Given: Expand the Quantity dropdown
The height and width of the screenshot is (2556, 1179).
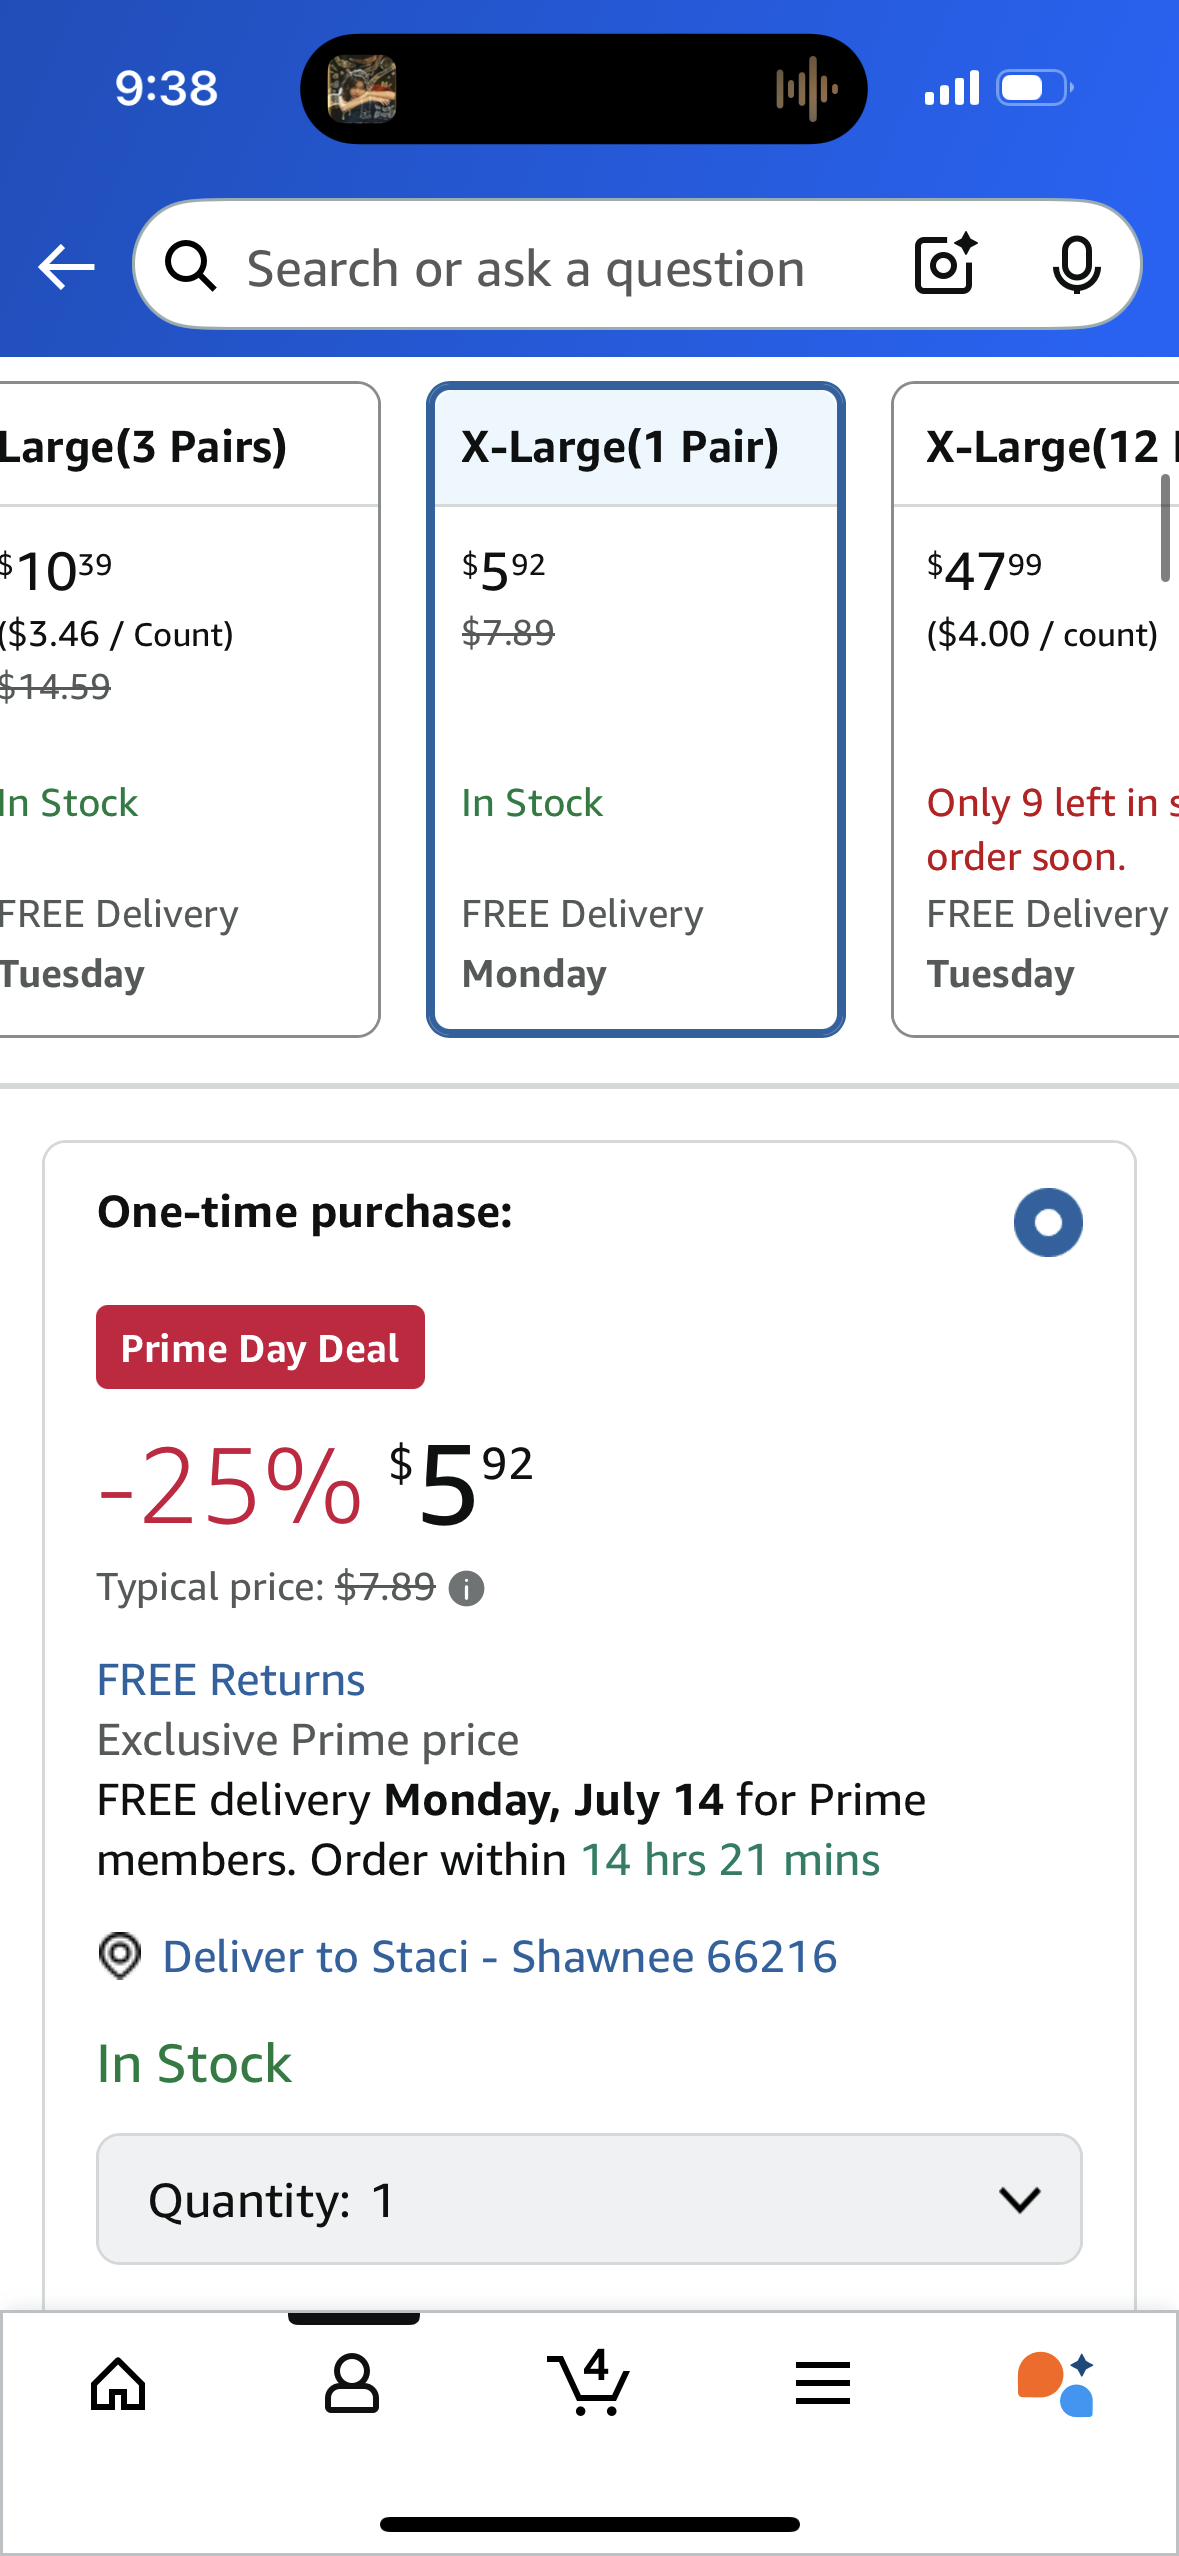Looking at the screenshot, I should click(589, 2199).
